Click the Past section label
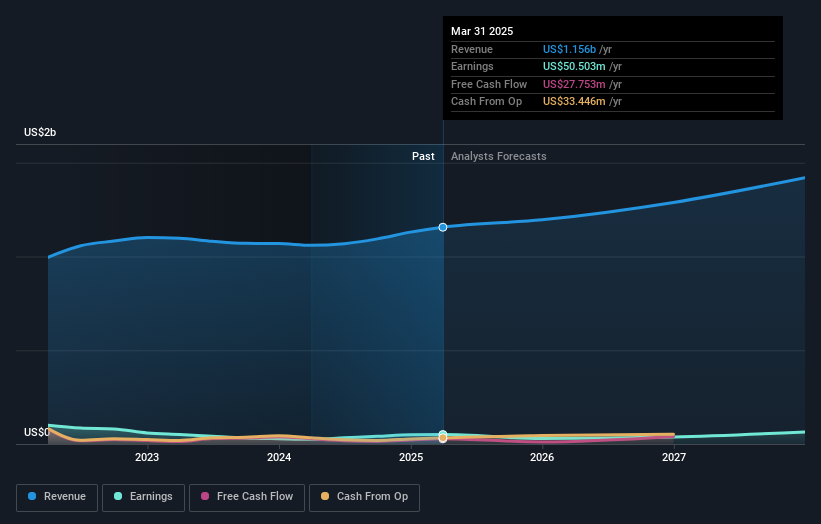This screenshot has height=524, width=821. coord(423,156)
